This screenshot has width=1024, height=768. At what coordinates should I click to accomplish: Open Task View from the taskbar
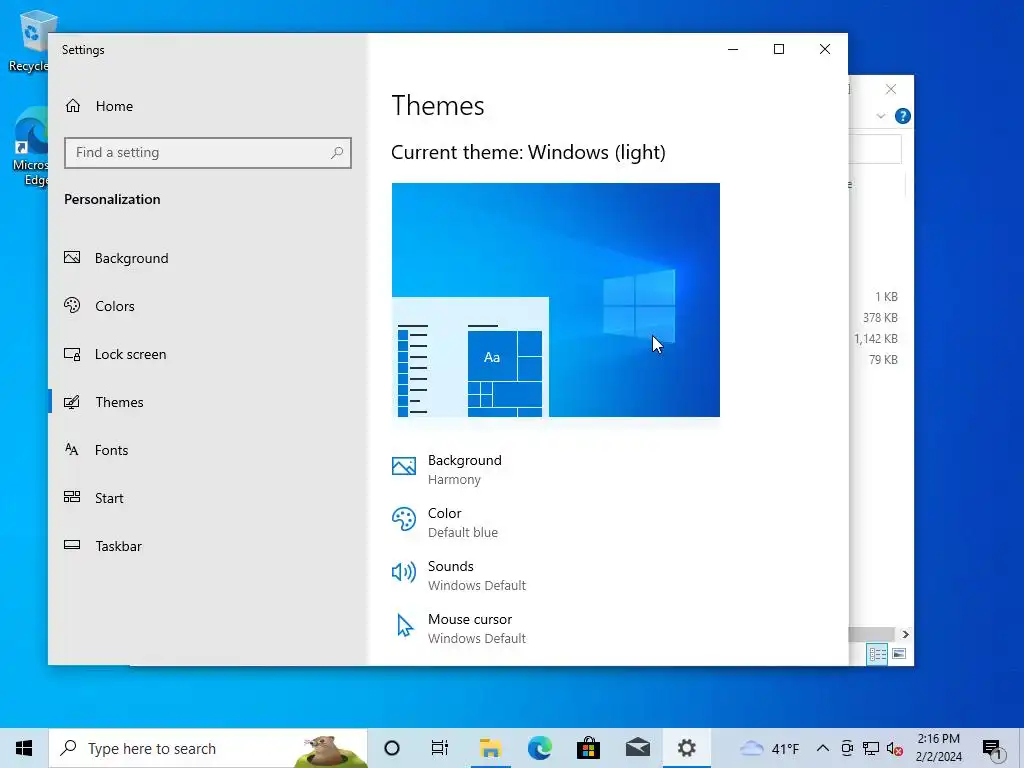tap(440, 748)
